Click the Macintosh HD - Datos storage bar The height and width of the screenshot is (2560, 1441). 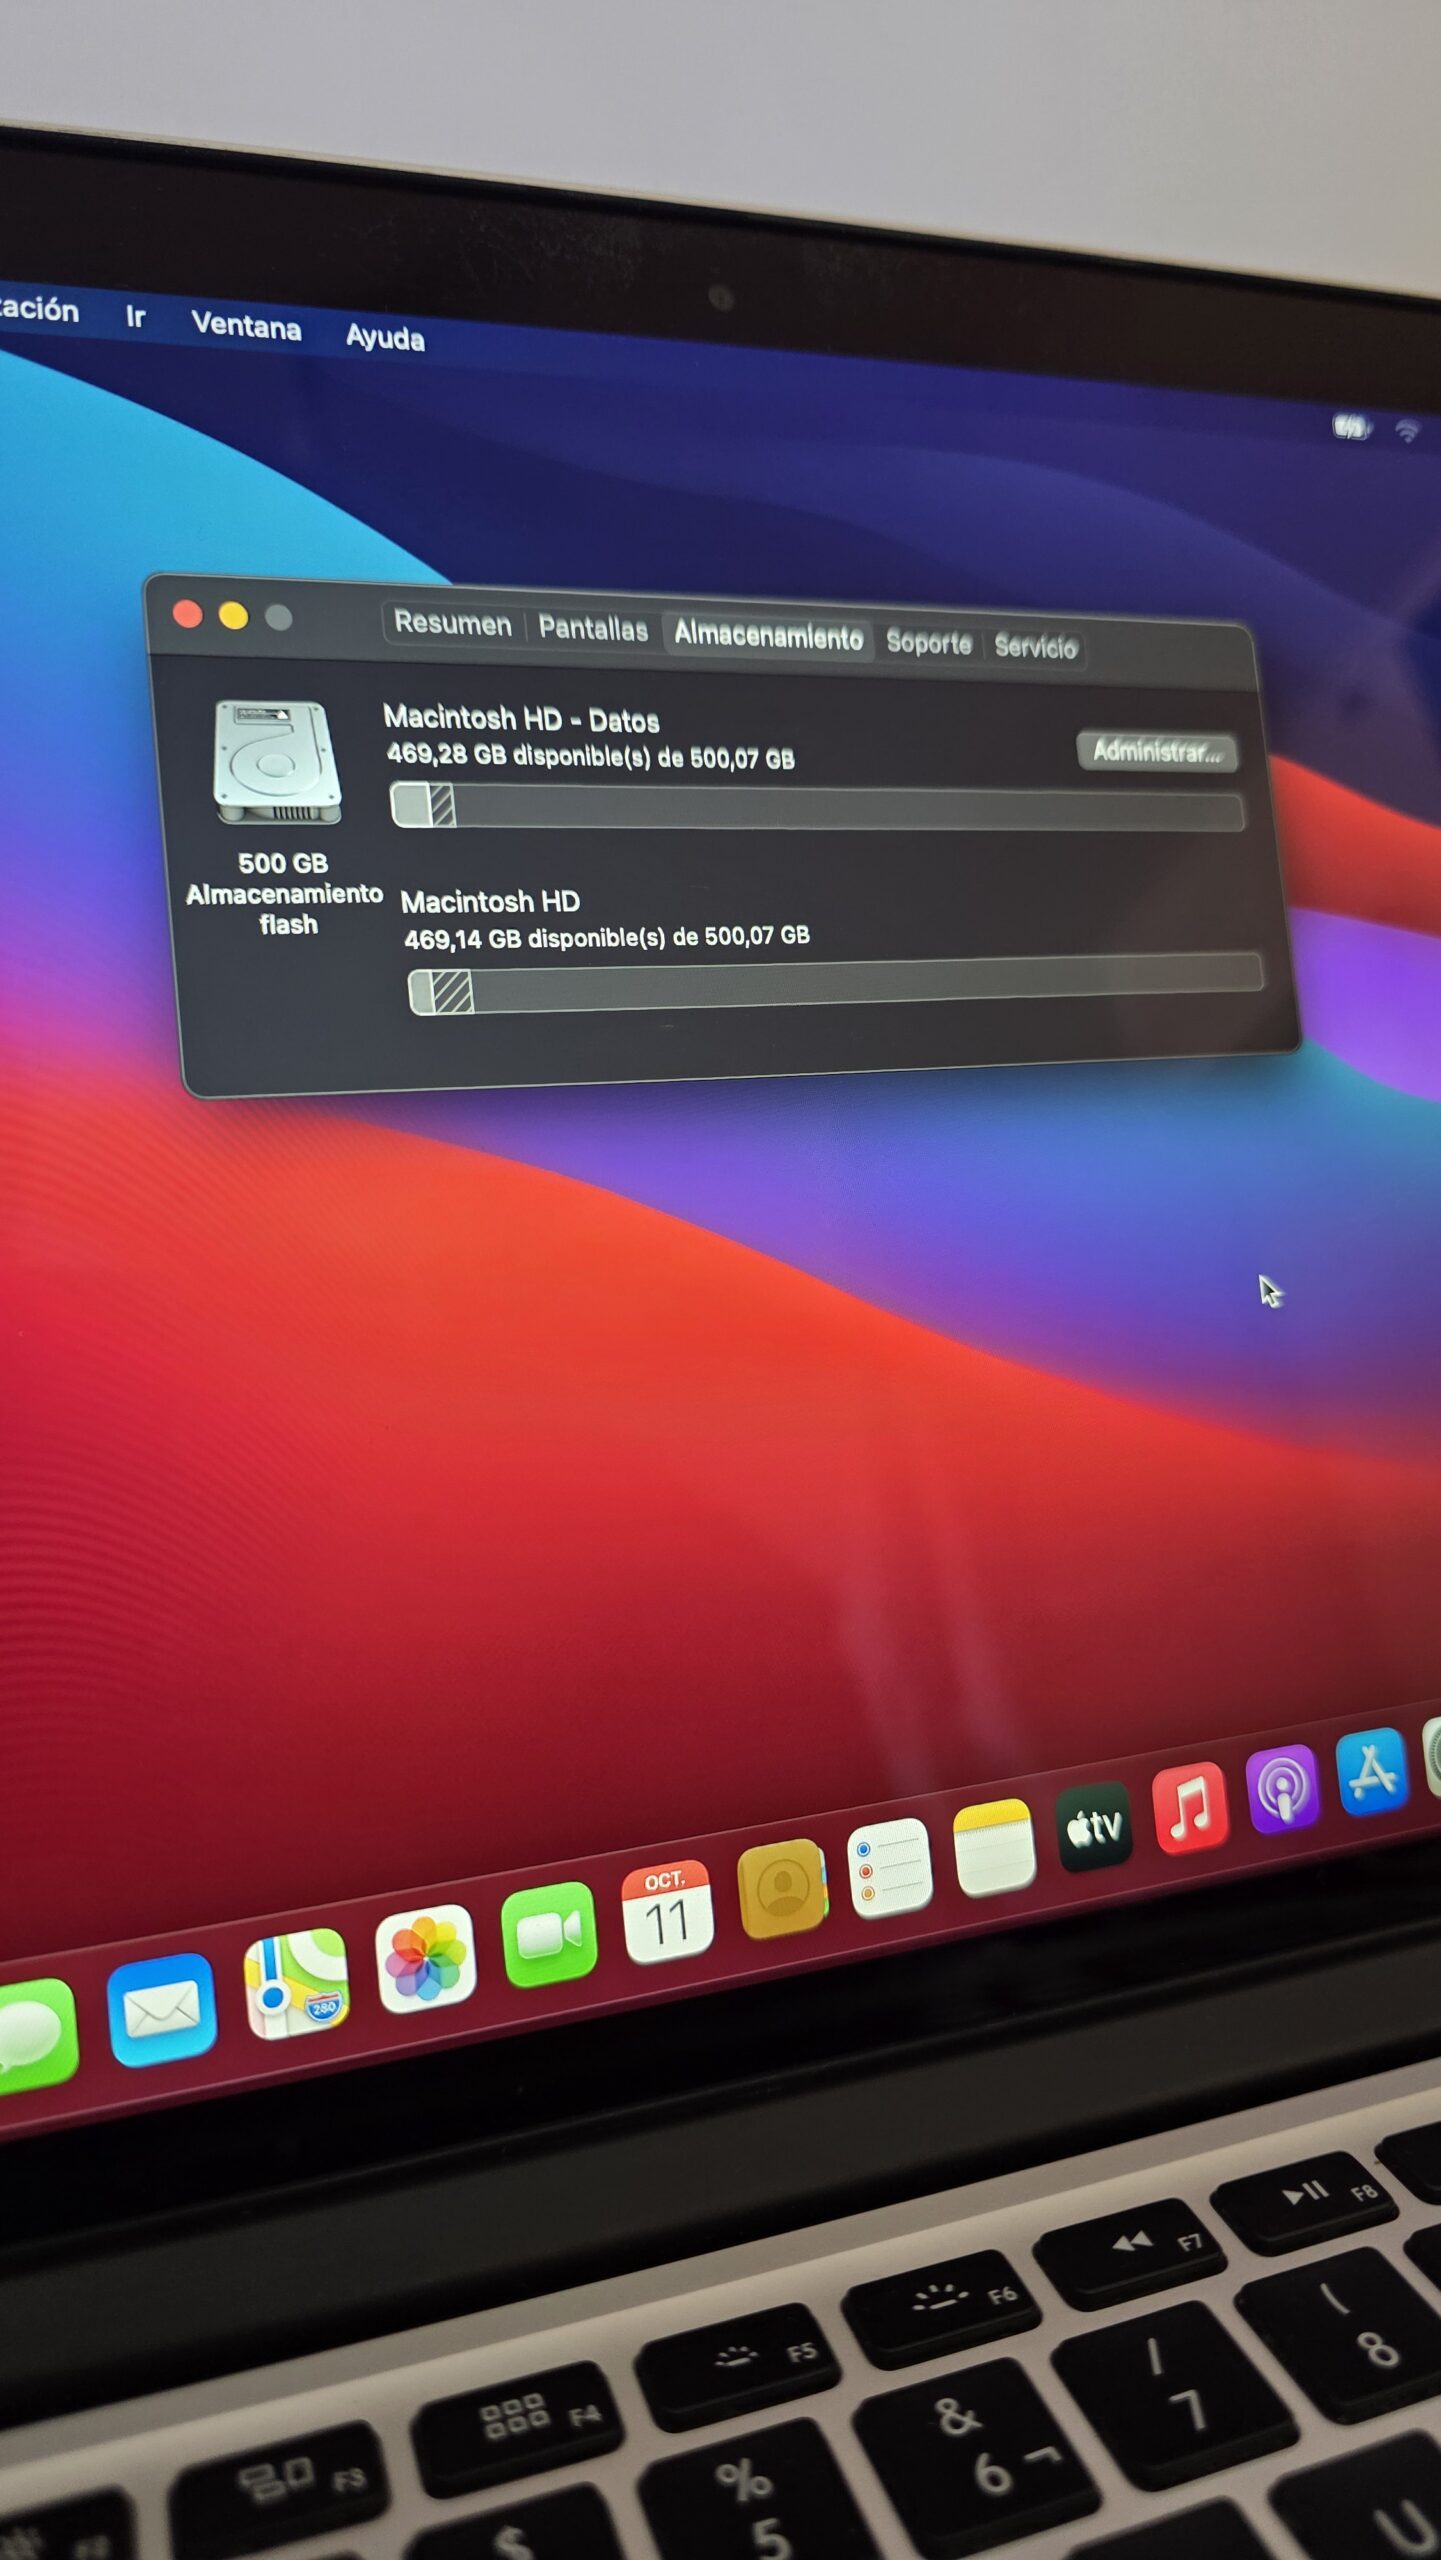pos(817,808)
